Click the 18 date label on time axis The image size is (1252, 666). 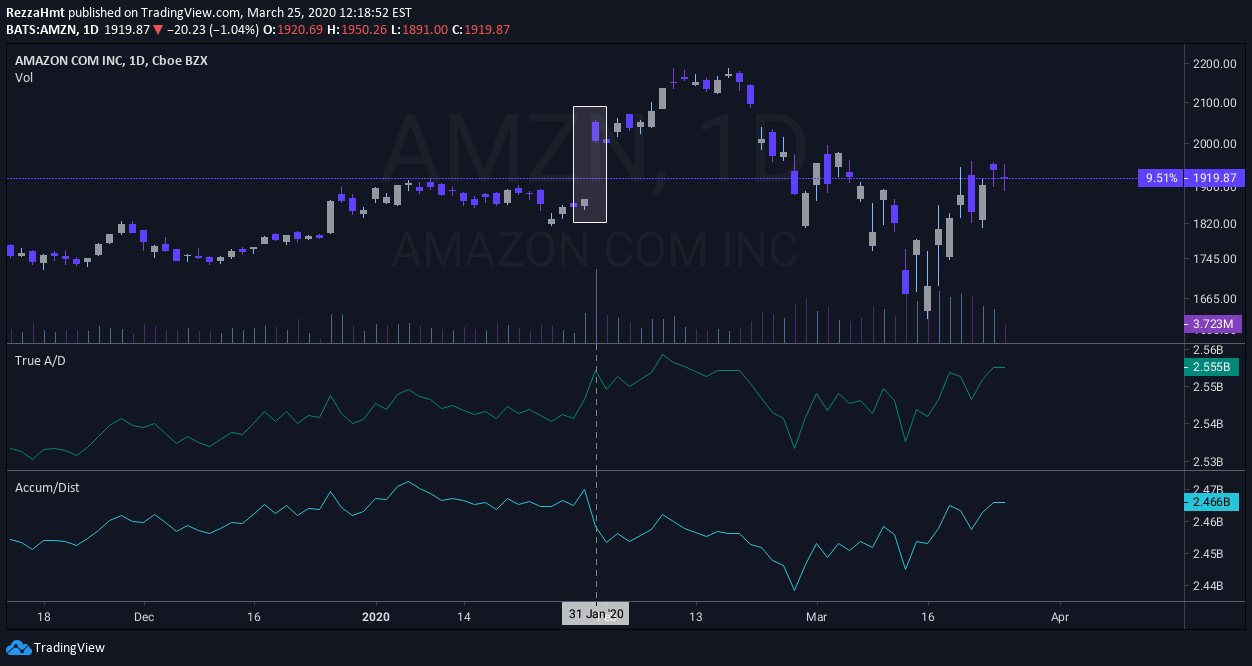point(44,617)
